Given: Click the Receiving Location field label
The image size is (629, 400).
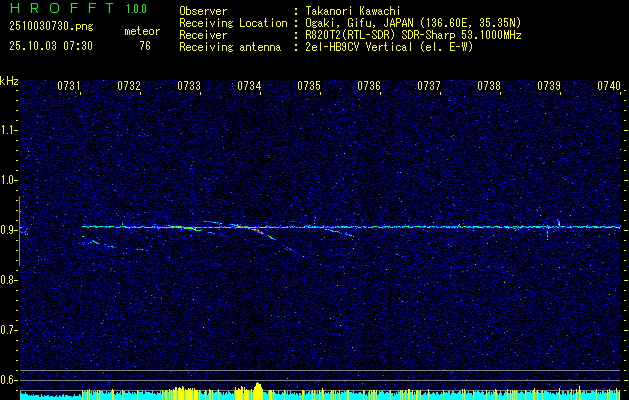Looking at the screenshot, I should (233, 23).
